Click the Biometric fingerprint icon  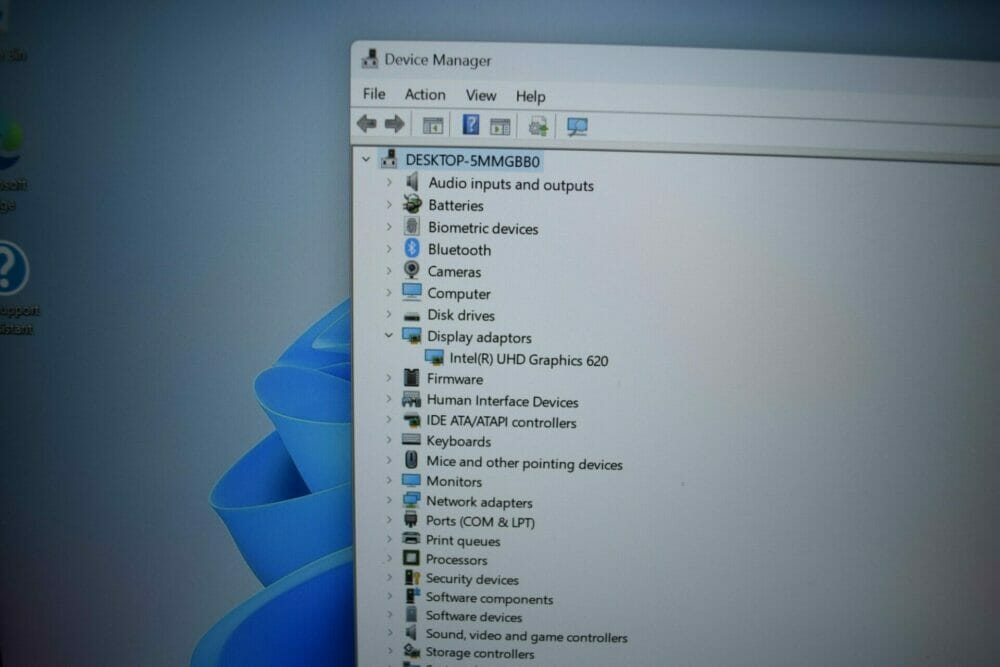coord(412,226)
